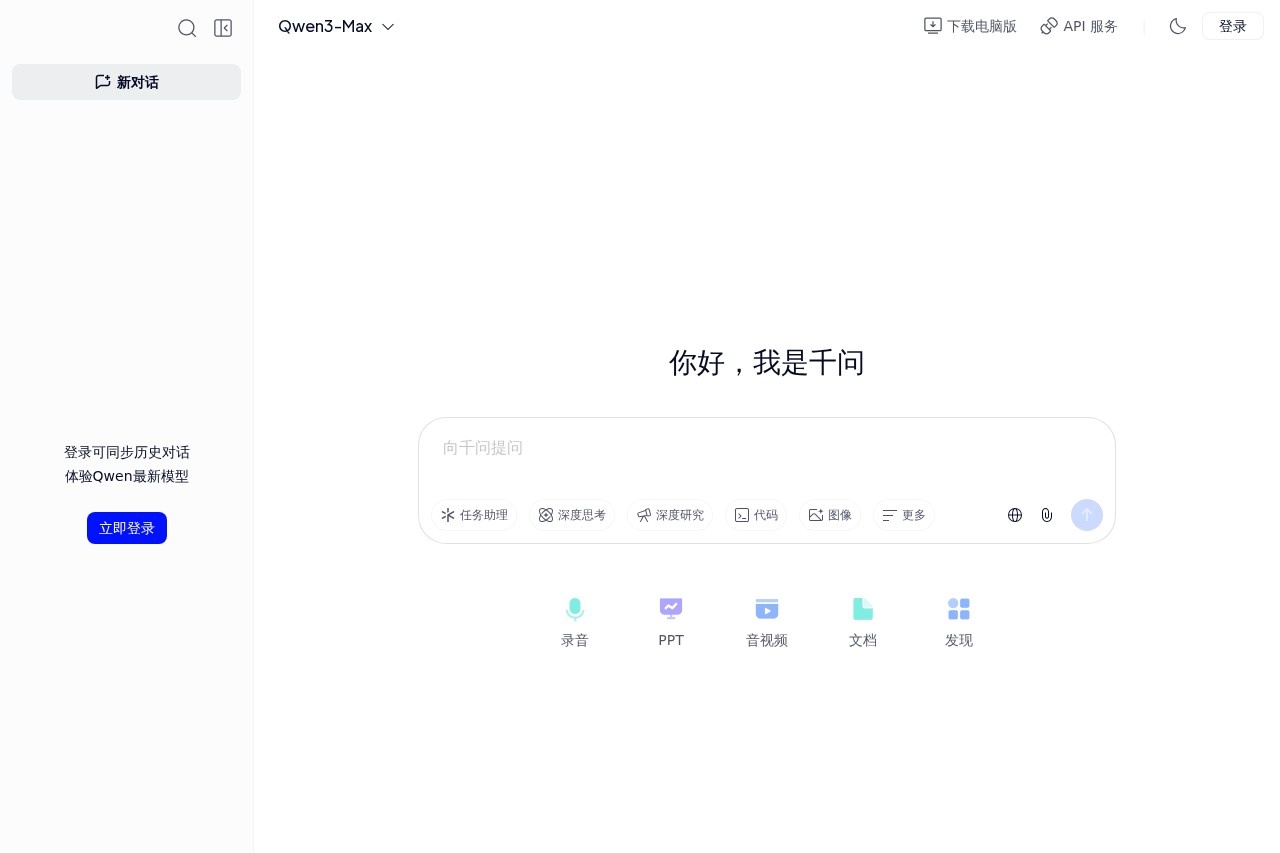
Task: Turn on 代码 (code) mode
Action: [x=756, y=515]
